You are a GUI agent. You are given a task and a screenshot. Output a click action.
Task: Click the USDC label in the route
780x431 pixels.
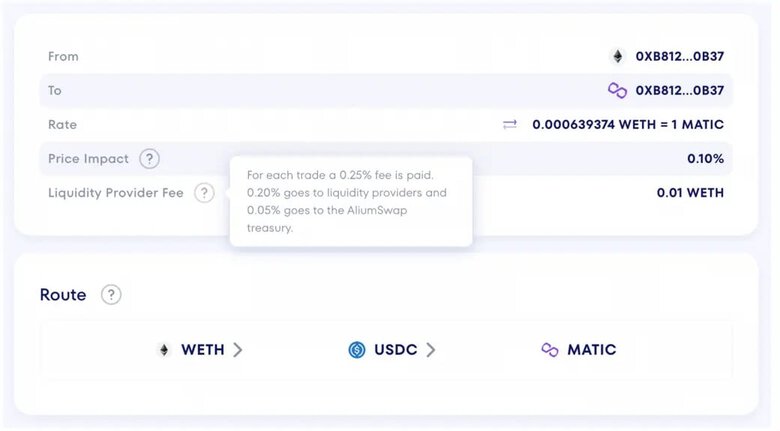[395, 350]
